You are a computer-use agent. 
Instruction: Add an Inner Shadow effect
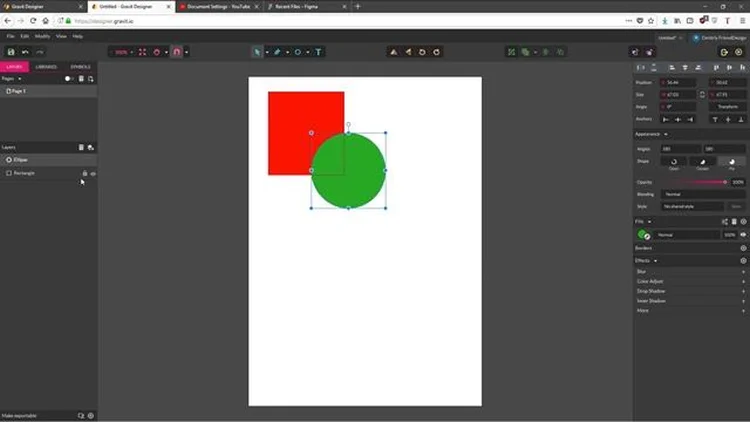click(743, 301)
